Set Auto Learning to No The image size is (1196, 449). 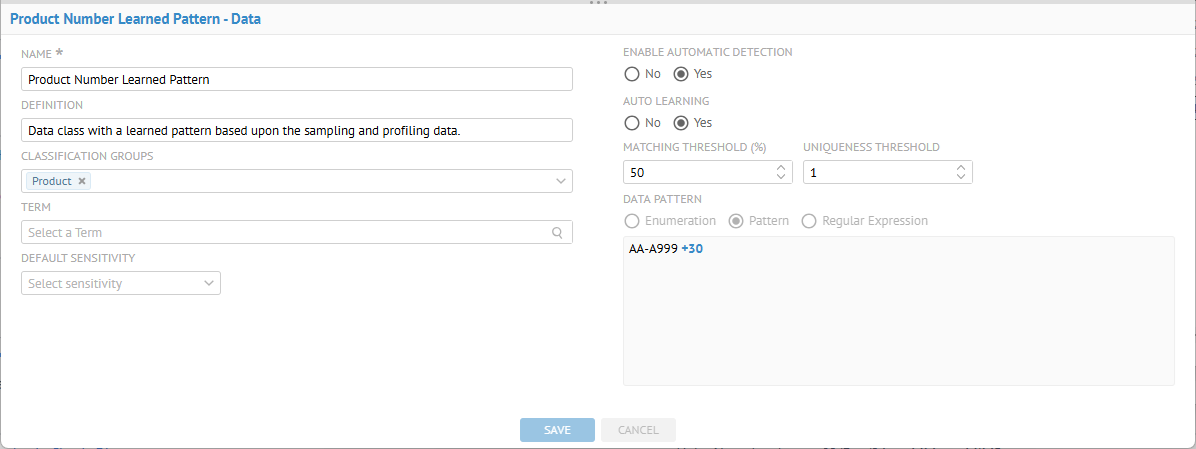[x=631, y=123]
